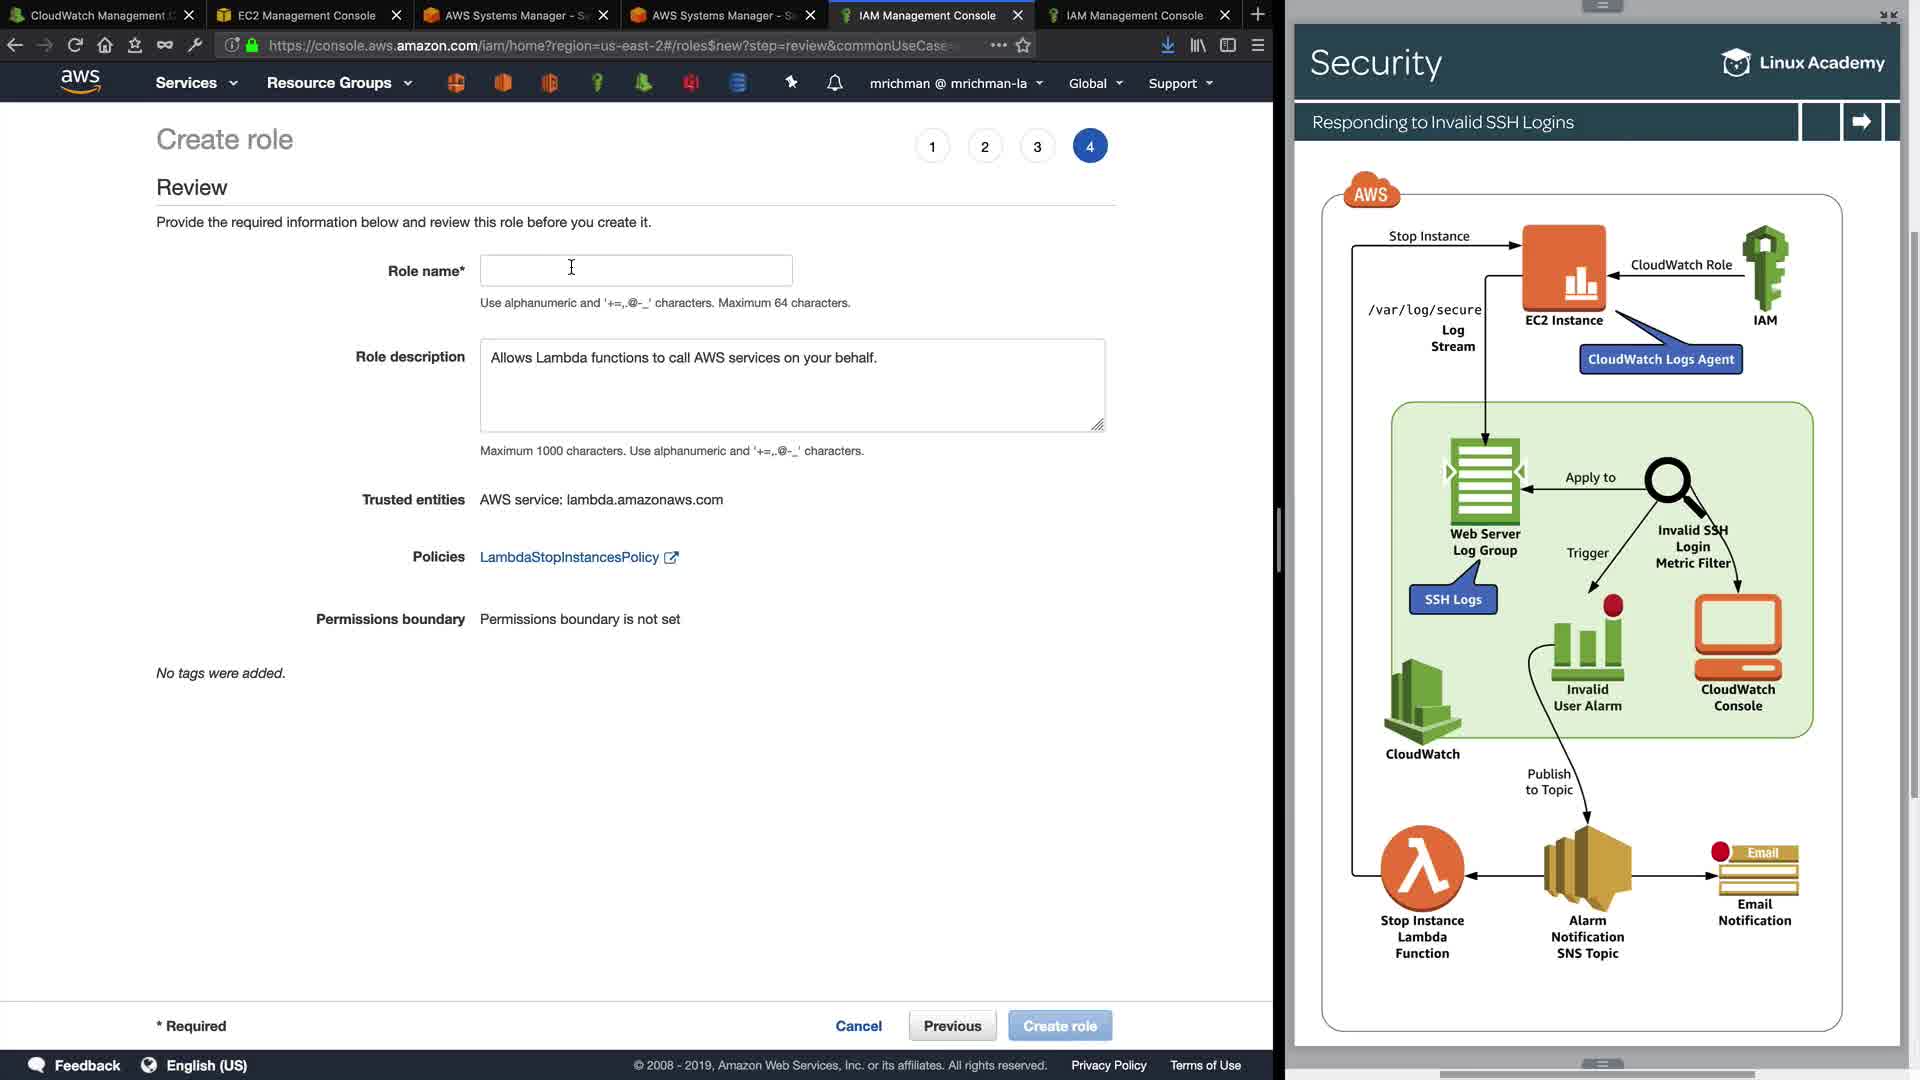
Task: Click the AWS logo home icon
Action: (80, 82)
